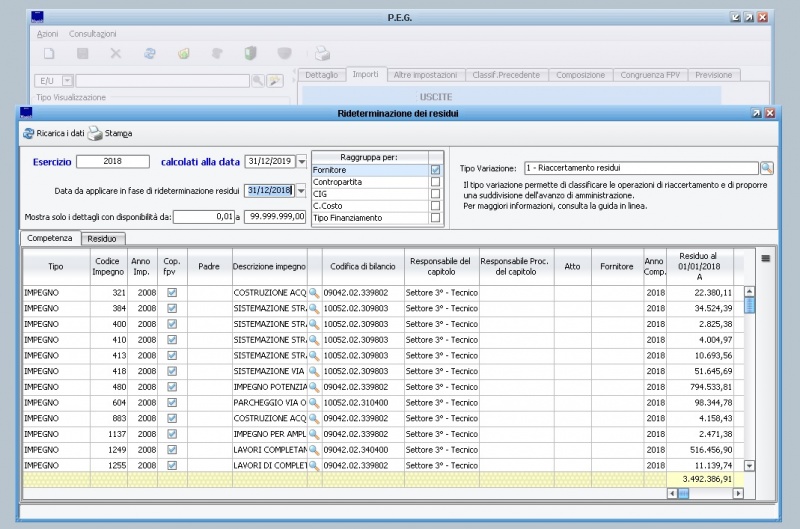Enable grouping by CIG

[435, 195]
